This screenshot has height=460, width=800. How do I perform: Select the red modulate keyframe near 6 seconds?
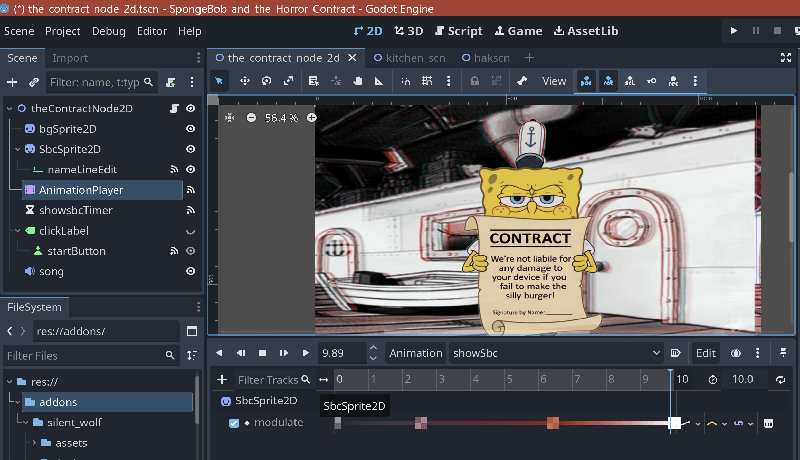[553, 422]
